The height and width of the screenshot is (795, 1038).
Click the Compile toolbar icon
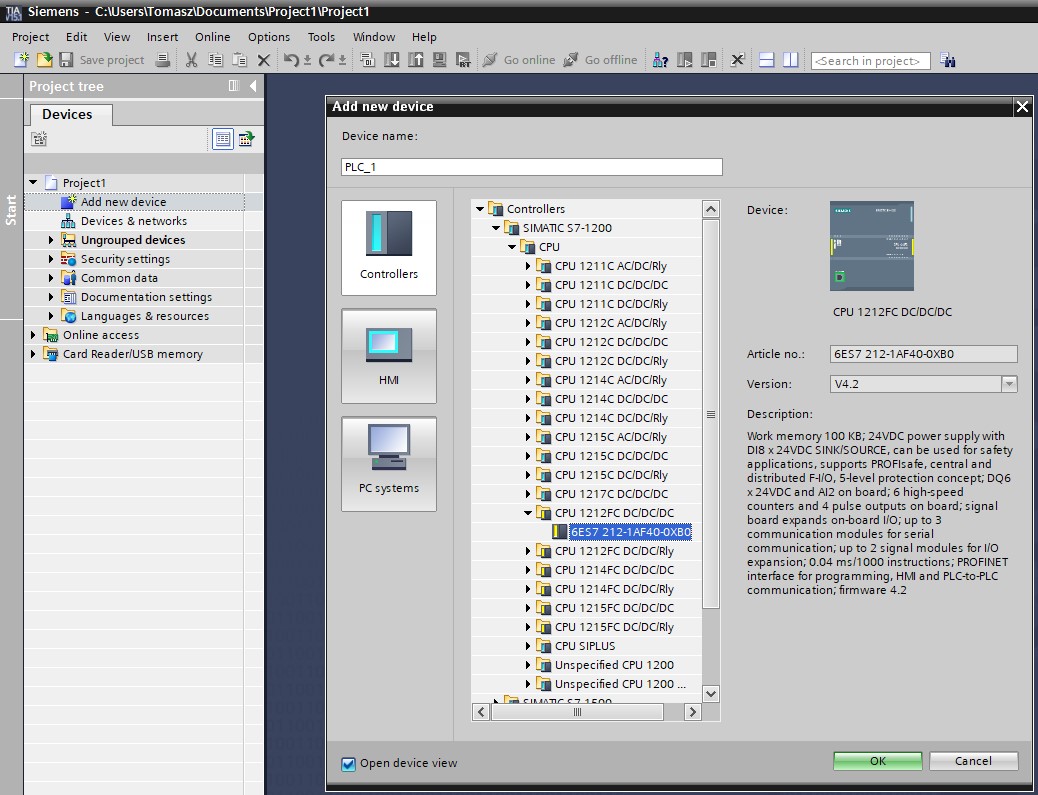[x=367, y=60]
